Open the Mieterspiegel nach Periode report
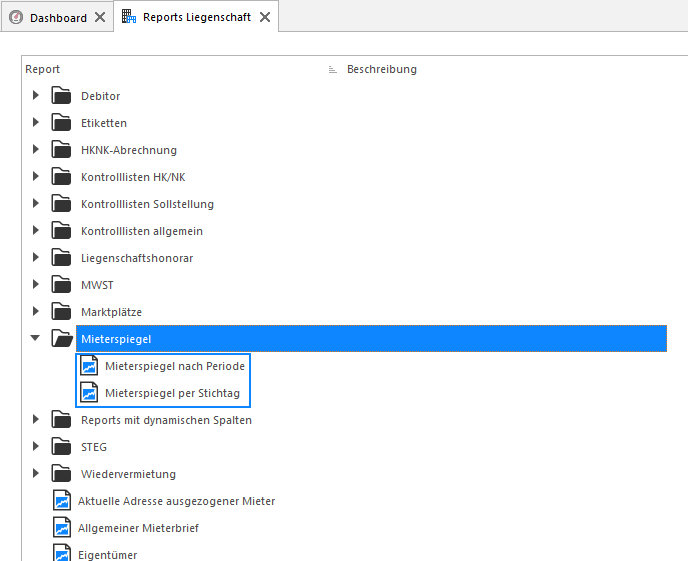Image resolution: width=688 pixels, height=561 pixels. point(175,366)
